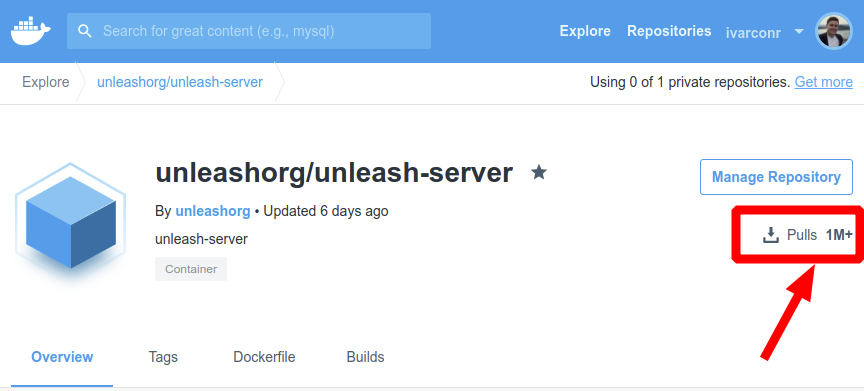The image size is (864, 391).
Task: Open unleashorg/unleash-server breadcrumb
Action: click(180, 83)
